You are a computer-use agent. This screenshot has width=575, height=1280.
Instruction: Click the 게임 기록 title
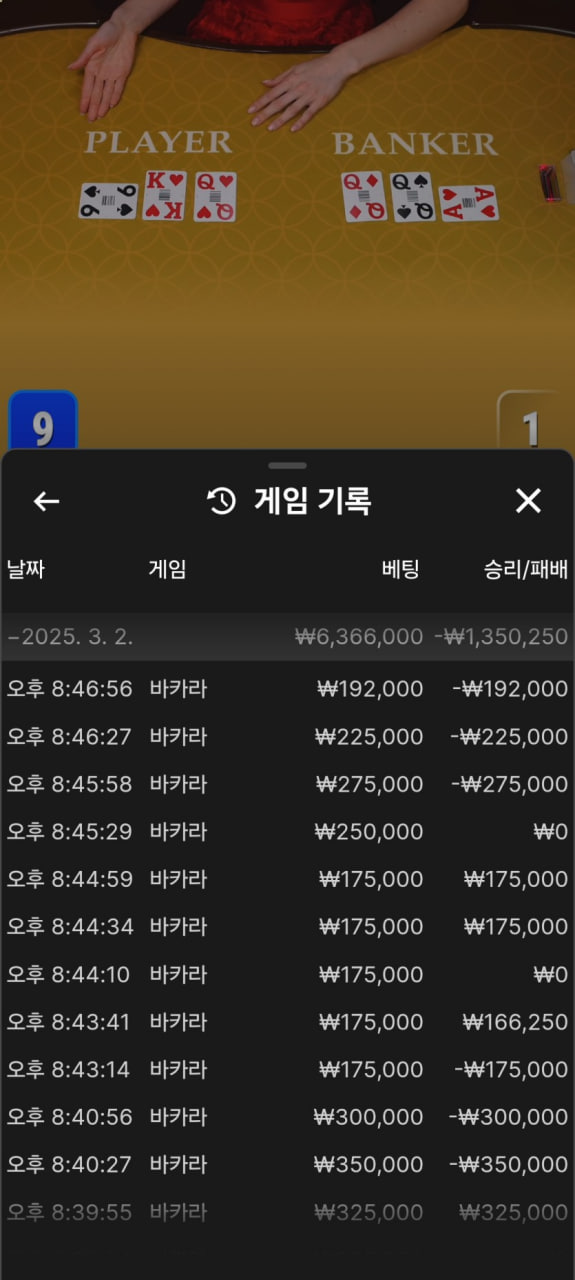[313, 501]
